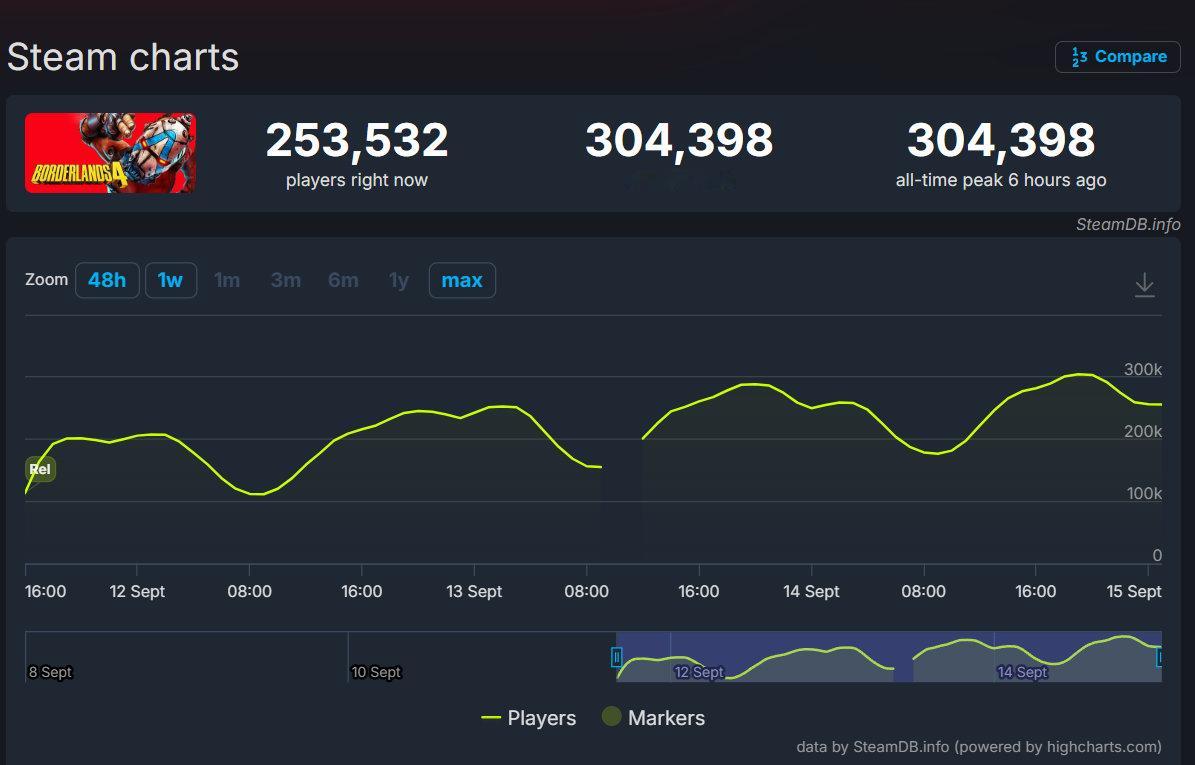Click the 14 Sept x-axis label on main chart
Image resolution: width=1195 pixels, height=765 pixels.
[811, 591]
